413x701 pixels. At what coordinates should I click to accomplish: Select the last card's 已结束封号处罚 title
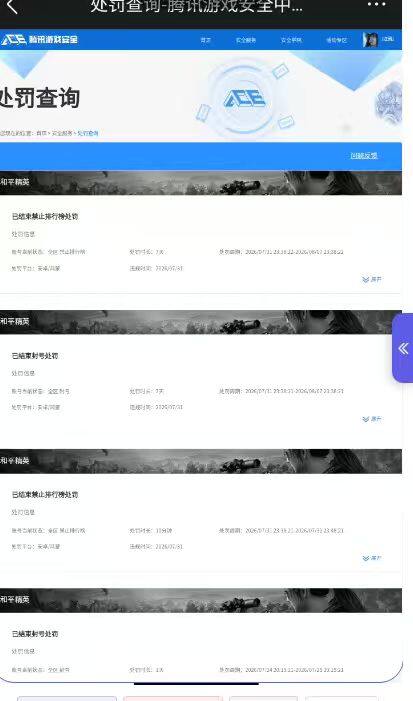point(35,634)
